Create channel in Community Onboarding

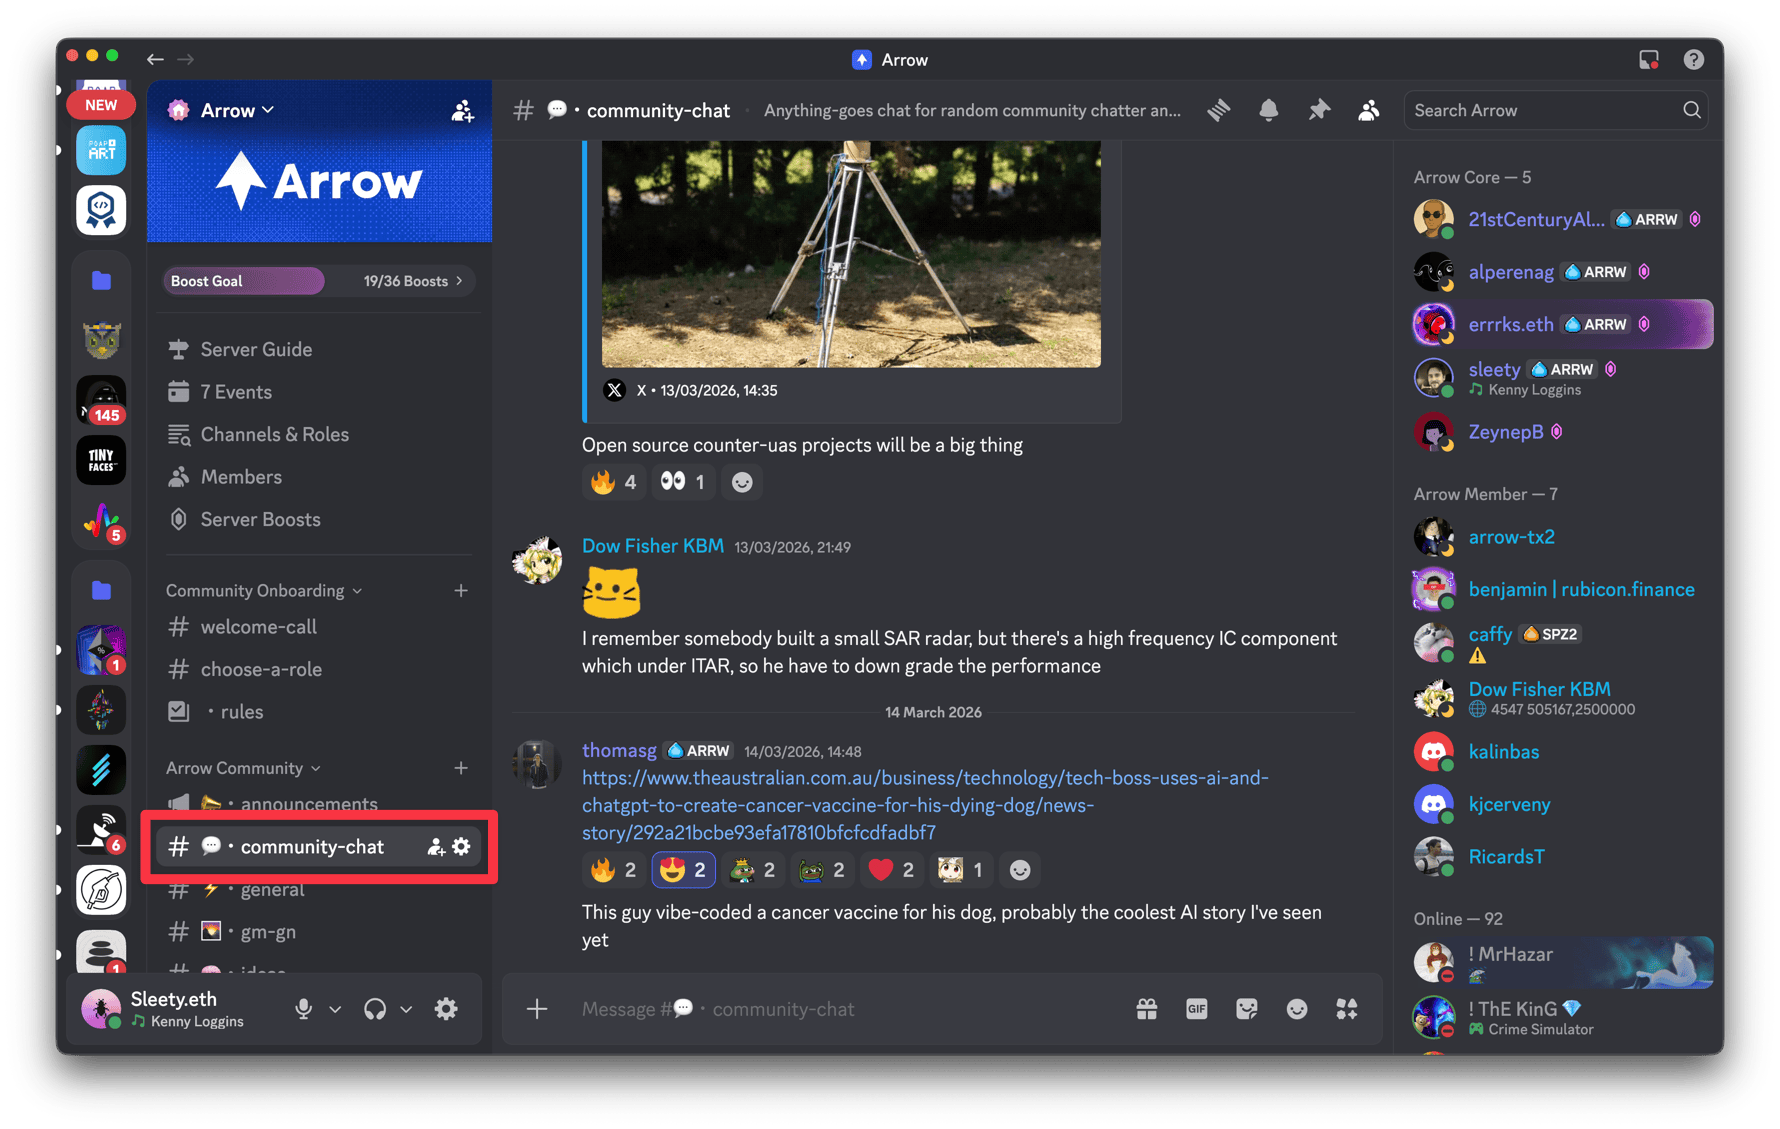(461, 591)
